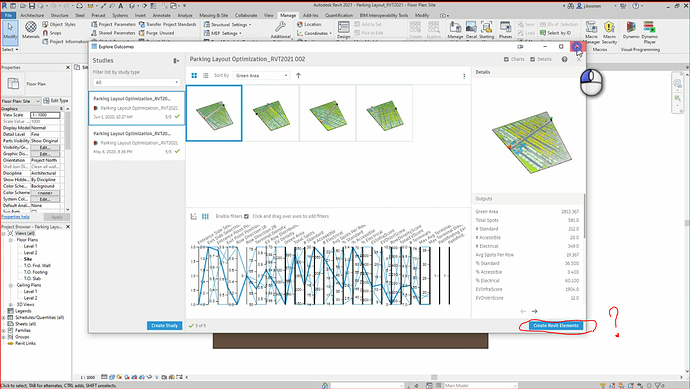Viewport: 690px width, 389px height.
Task: Click the View Scale input field
Action: coord(45,115)
